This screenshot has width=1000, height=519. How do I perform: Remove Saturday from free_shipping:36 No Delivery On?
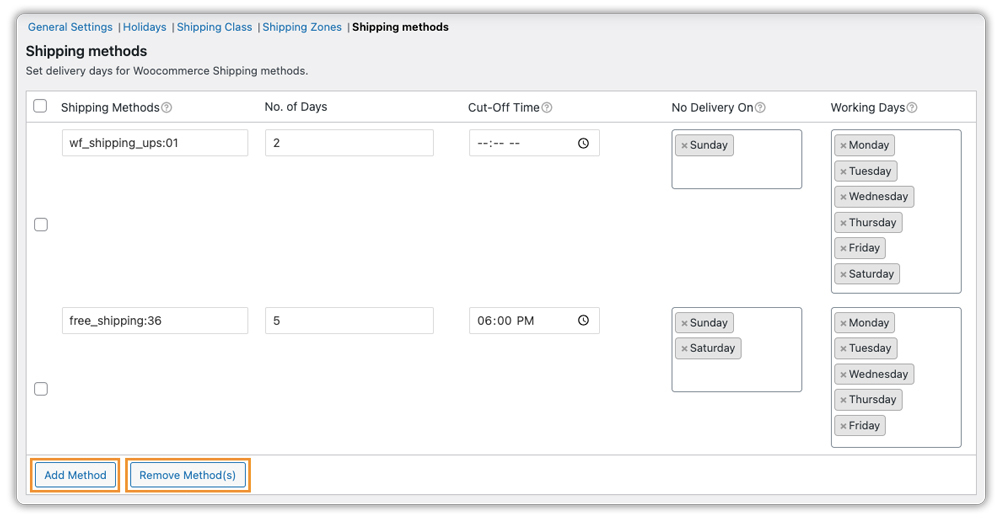[x=684, y=349]
